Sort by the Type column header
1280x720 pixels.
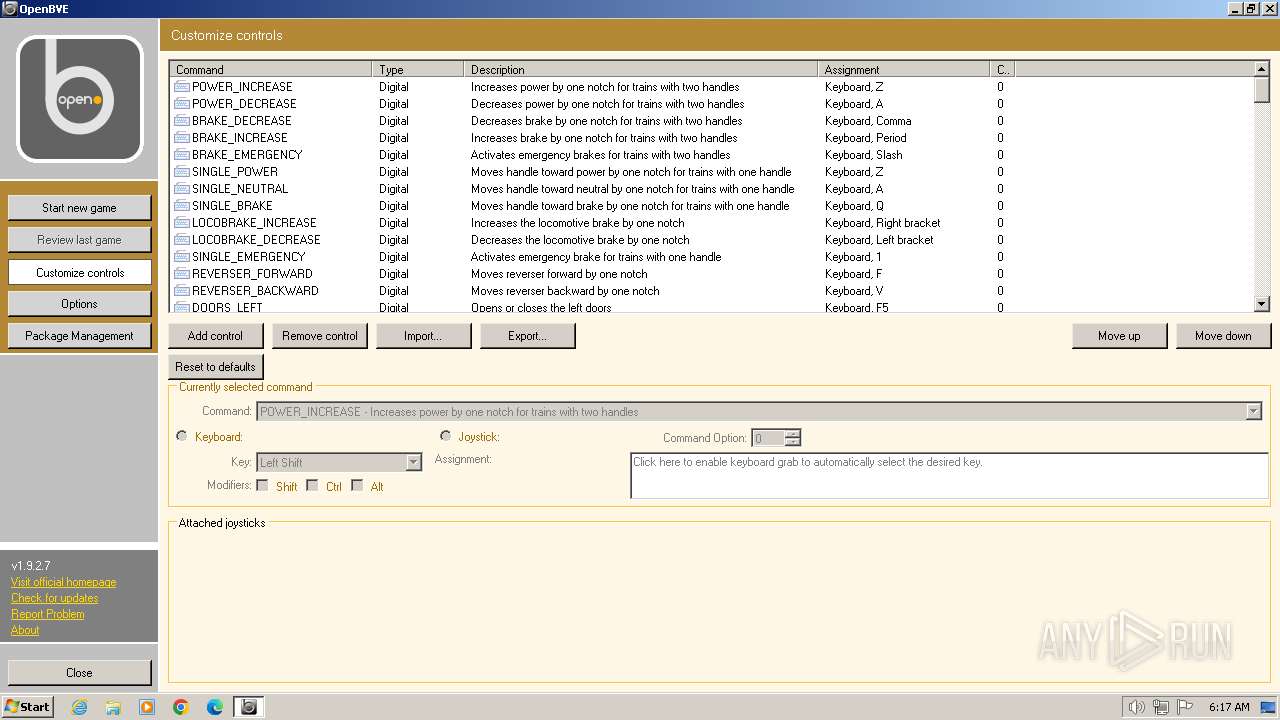click(x=418, y=70)
